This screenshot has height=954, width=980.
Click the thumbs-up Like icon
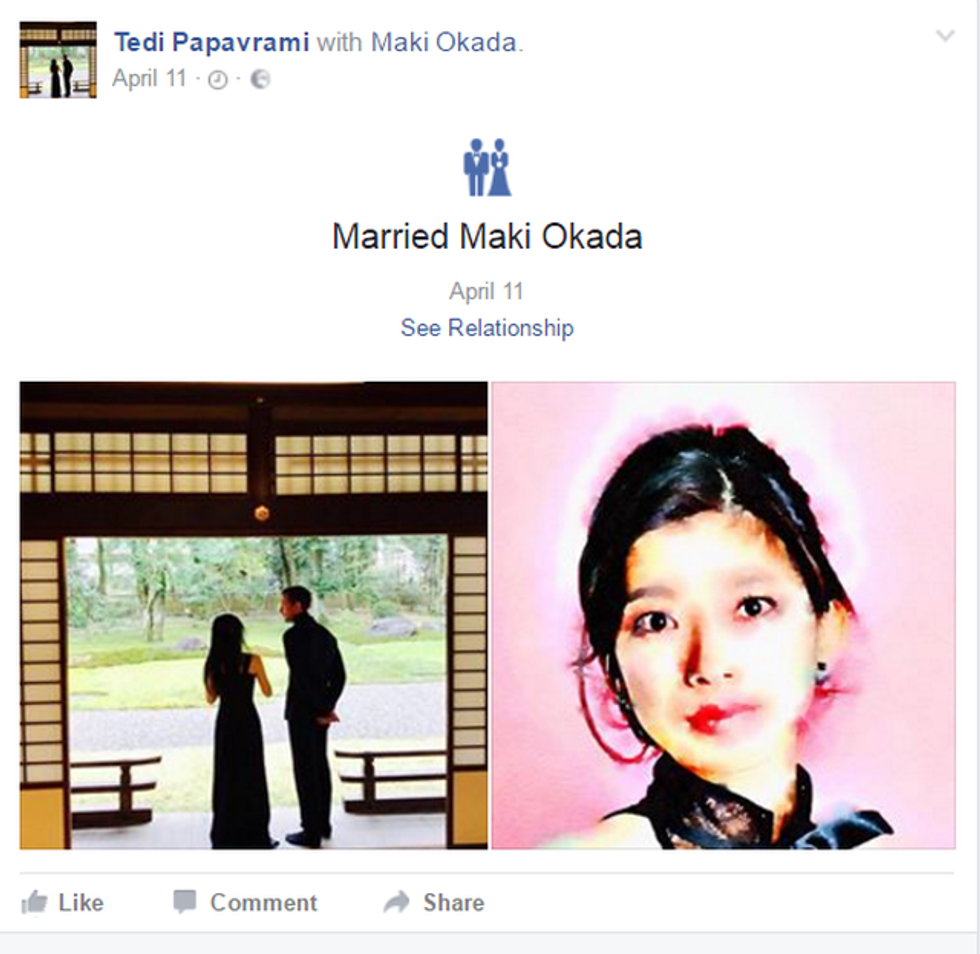[34, 903]
